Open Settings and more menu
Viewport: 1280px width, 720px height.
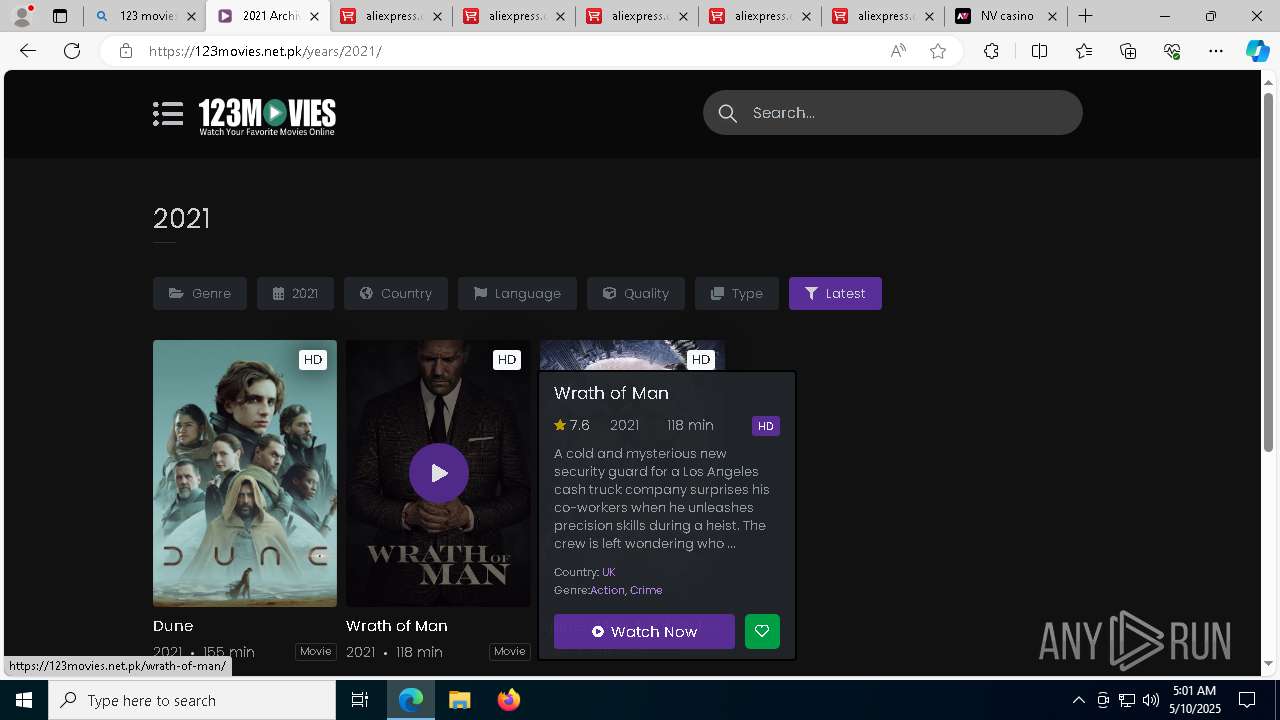click(1216, 51)
